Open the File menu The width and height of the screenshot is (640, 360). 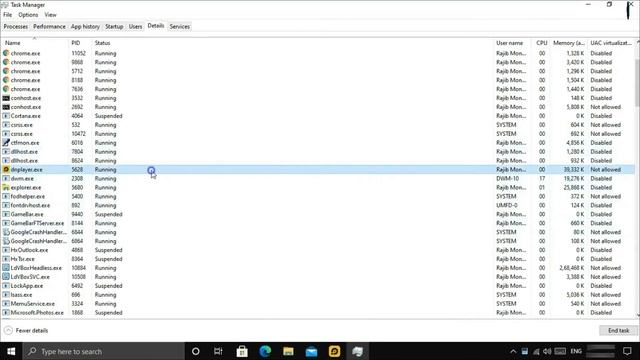point(7,15)
